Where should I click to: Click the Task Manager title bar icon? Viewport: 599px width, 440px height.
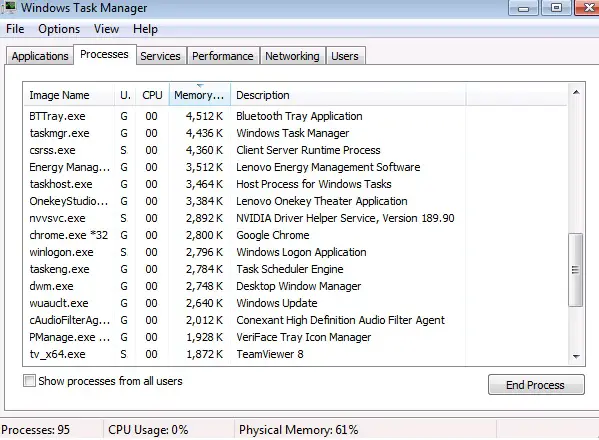[x=8, y=7]
